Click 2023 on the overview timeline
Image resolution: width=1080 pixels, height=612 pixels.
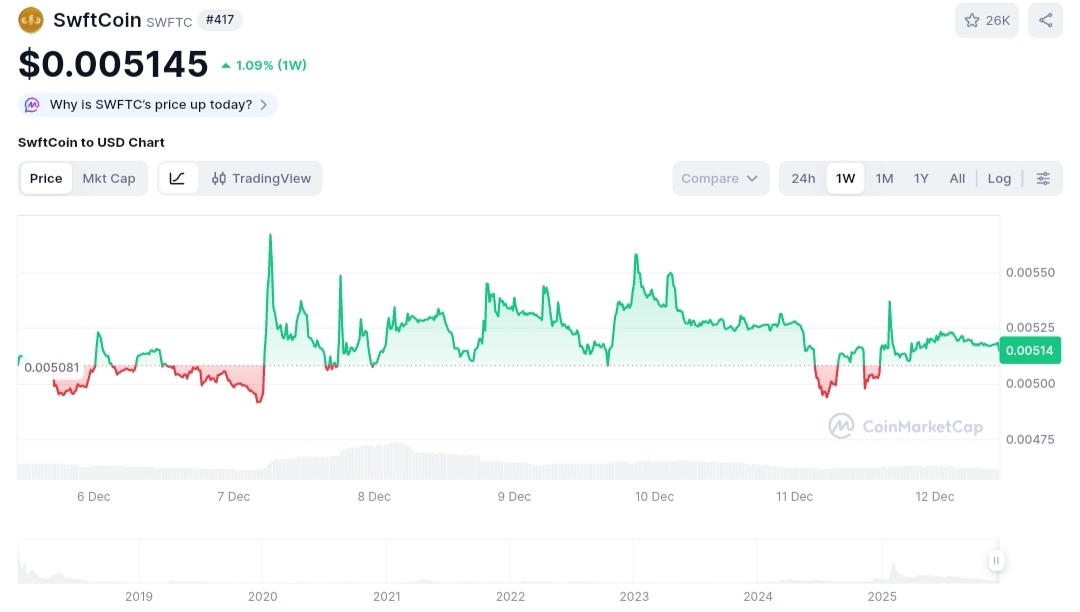[x=634, y=596]
